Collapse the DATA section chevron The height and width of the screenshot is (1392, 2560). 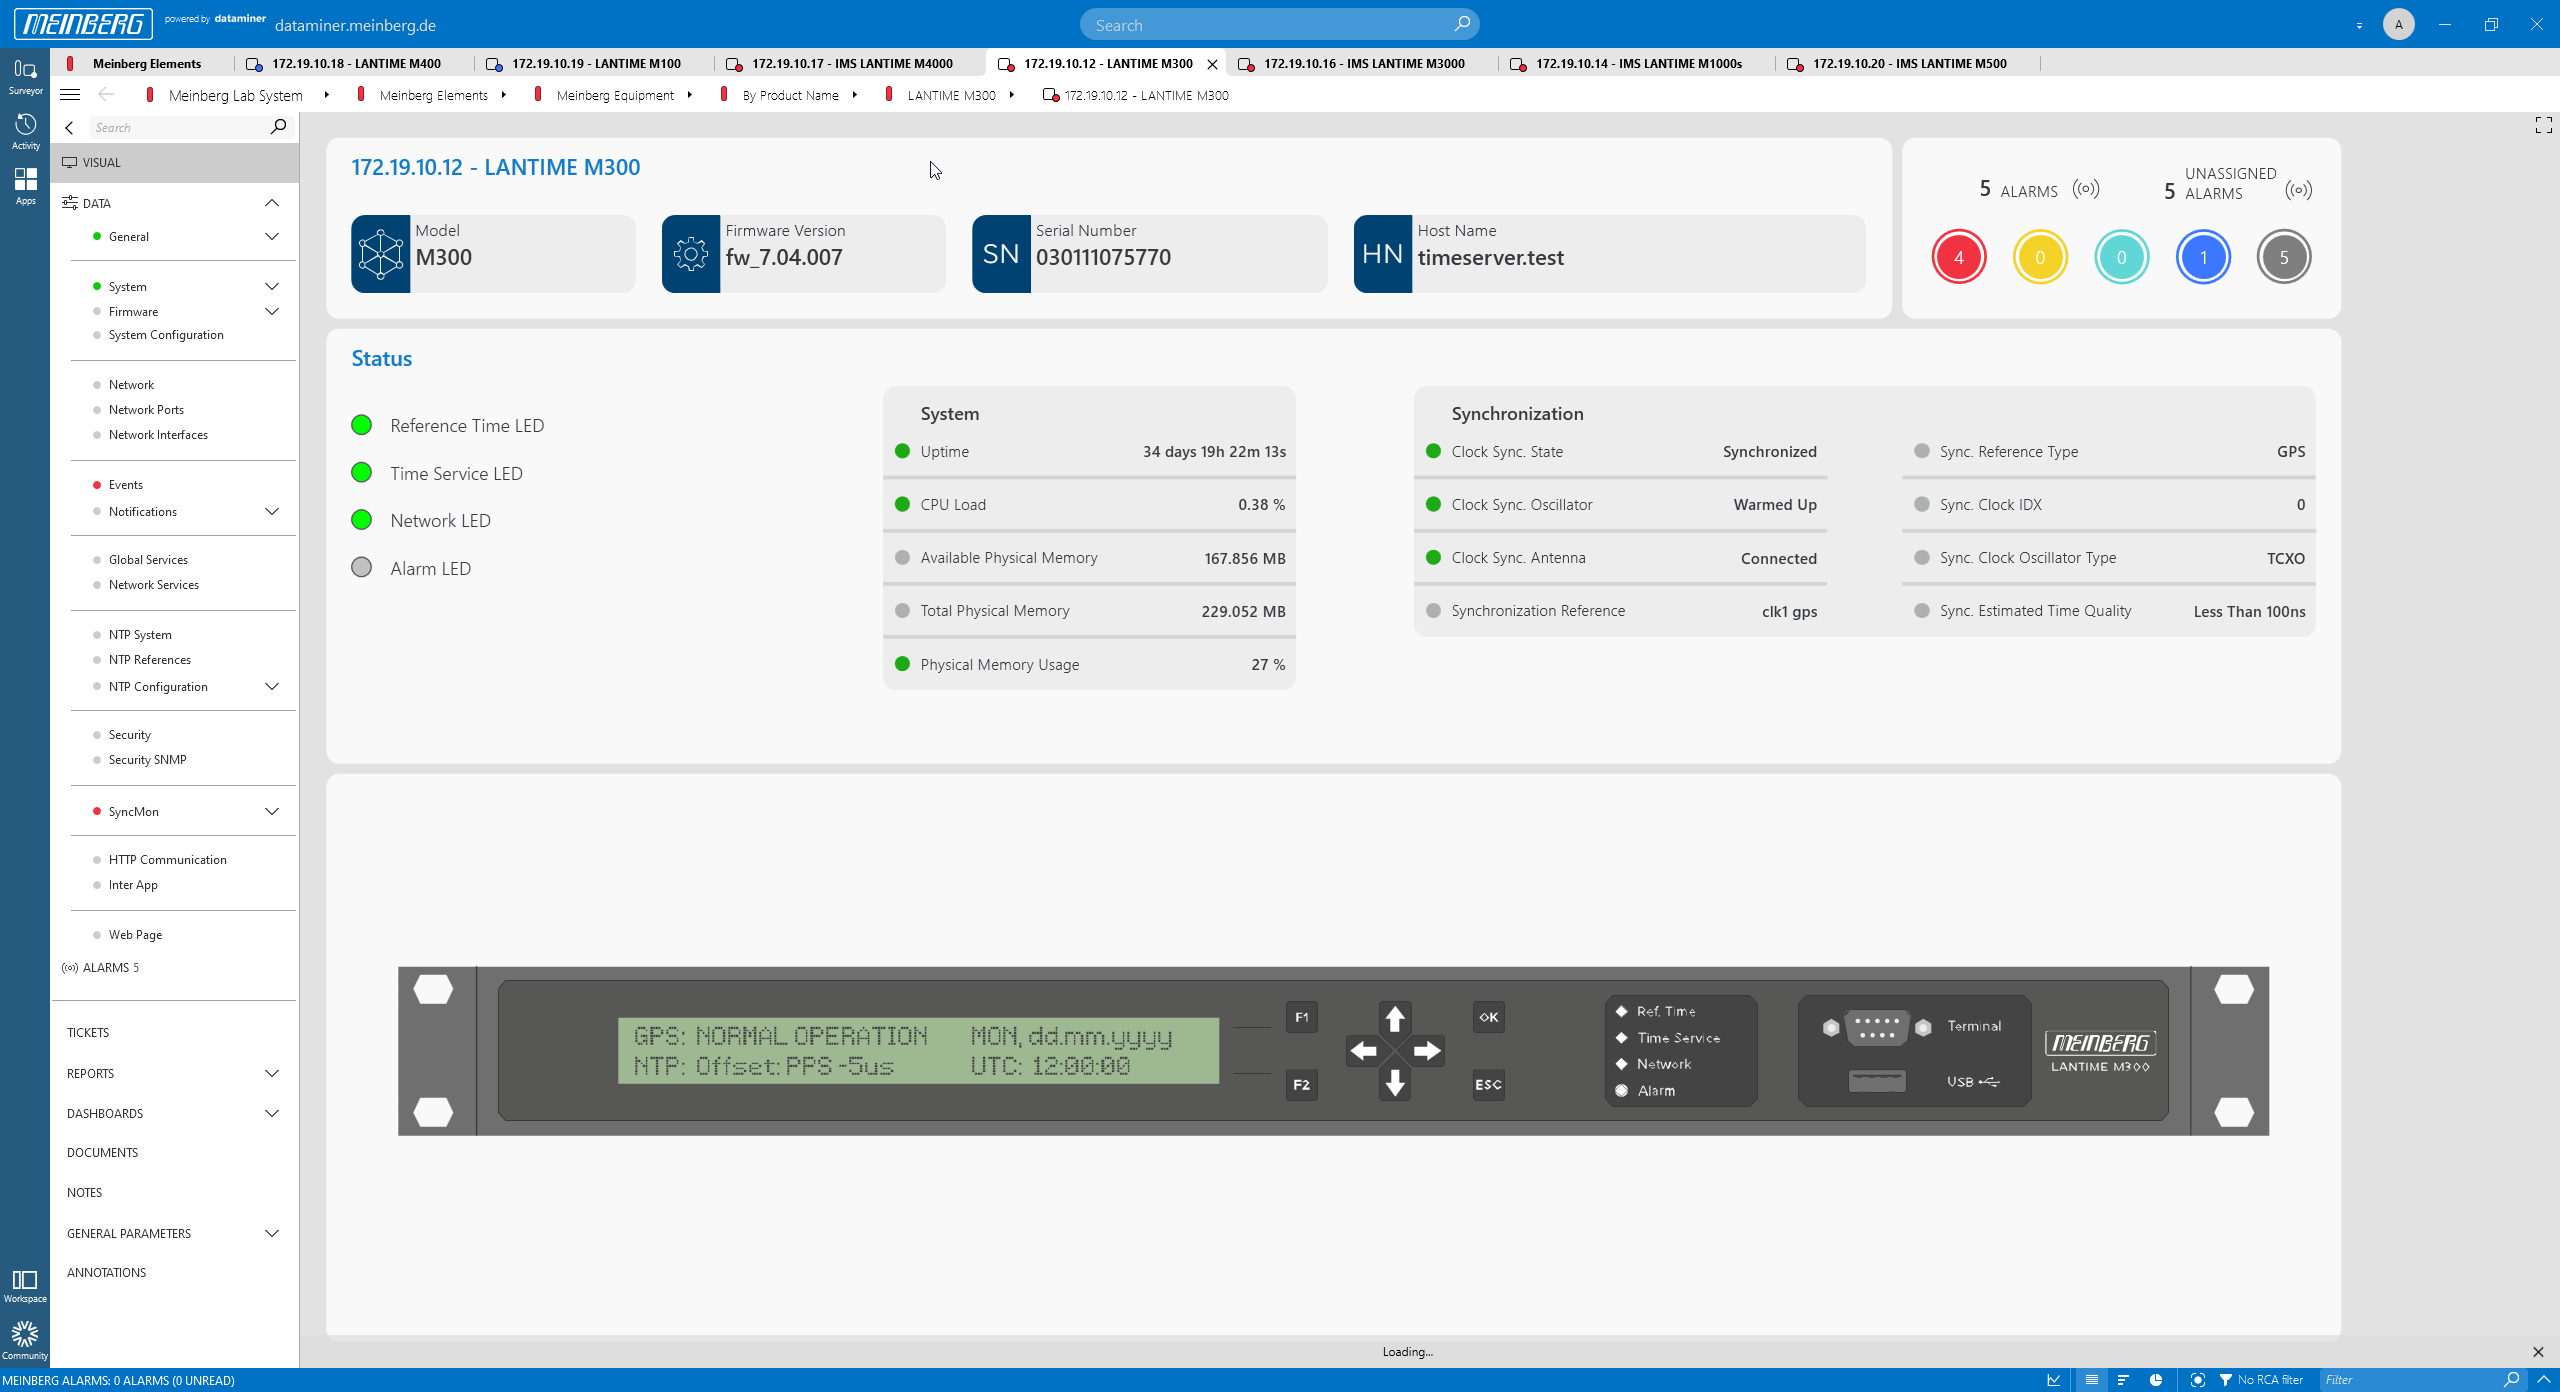pos(271,203)
